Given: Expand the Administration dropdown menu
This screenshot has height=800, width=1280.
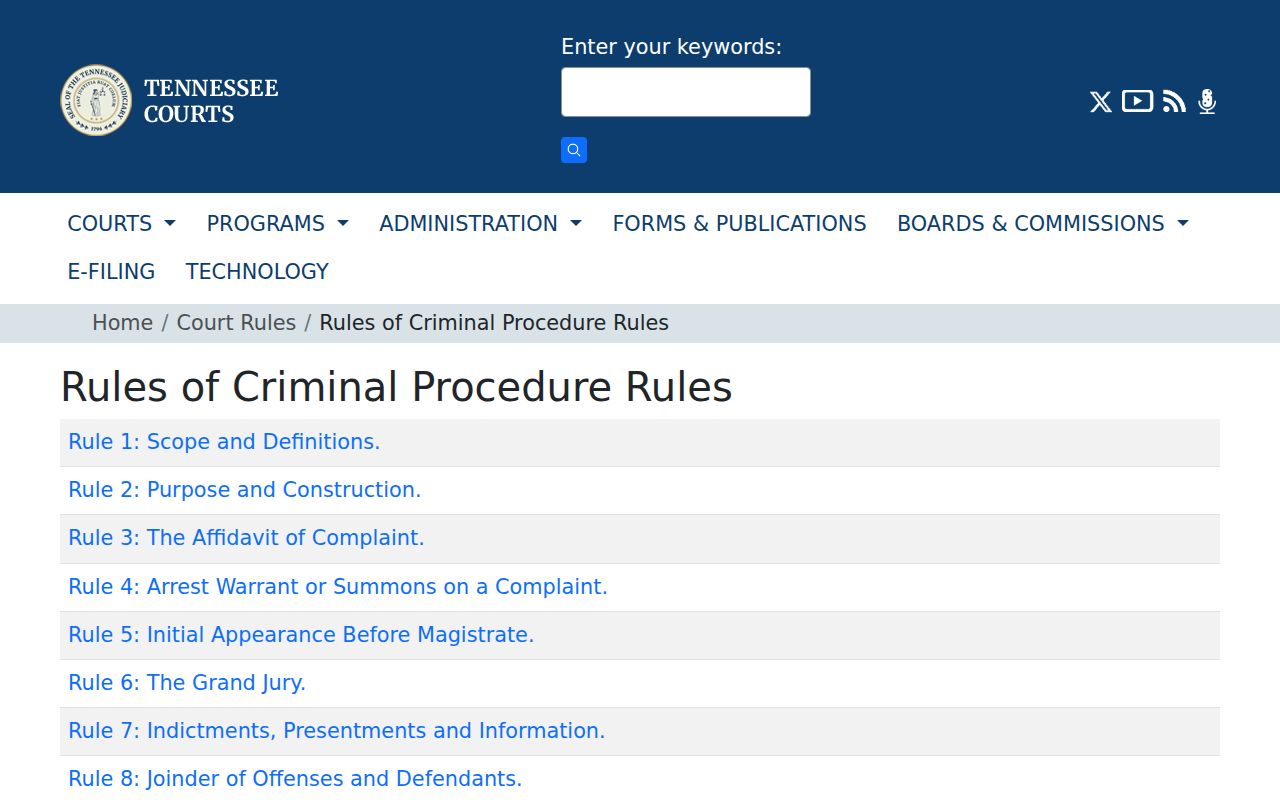Looking at the screenshot, I should [480, 223].
